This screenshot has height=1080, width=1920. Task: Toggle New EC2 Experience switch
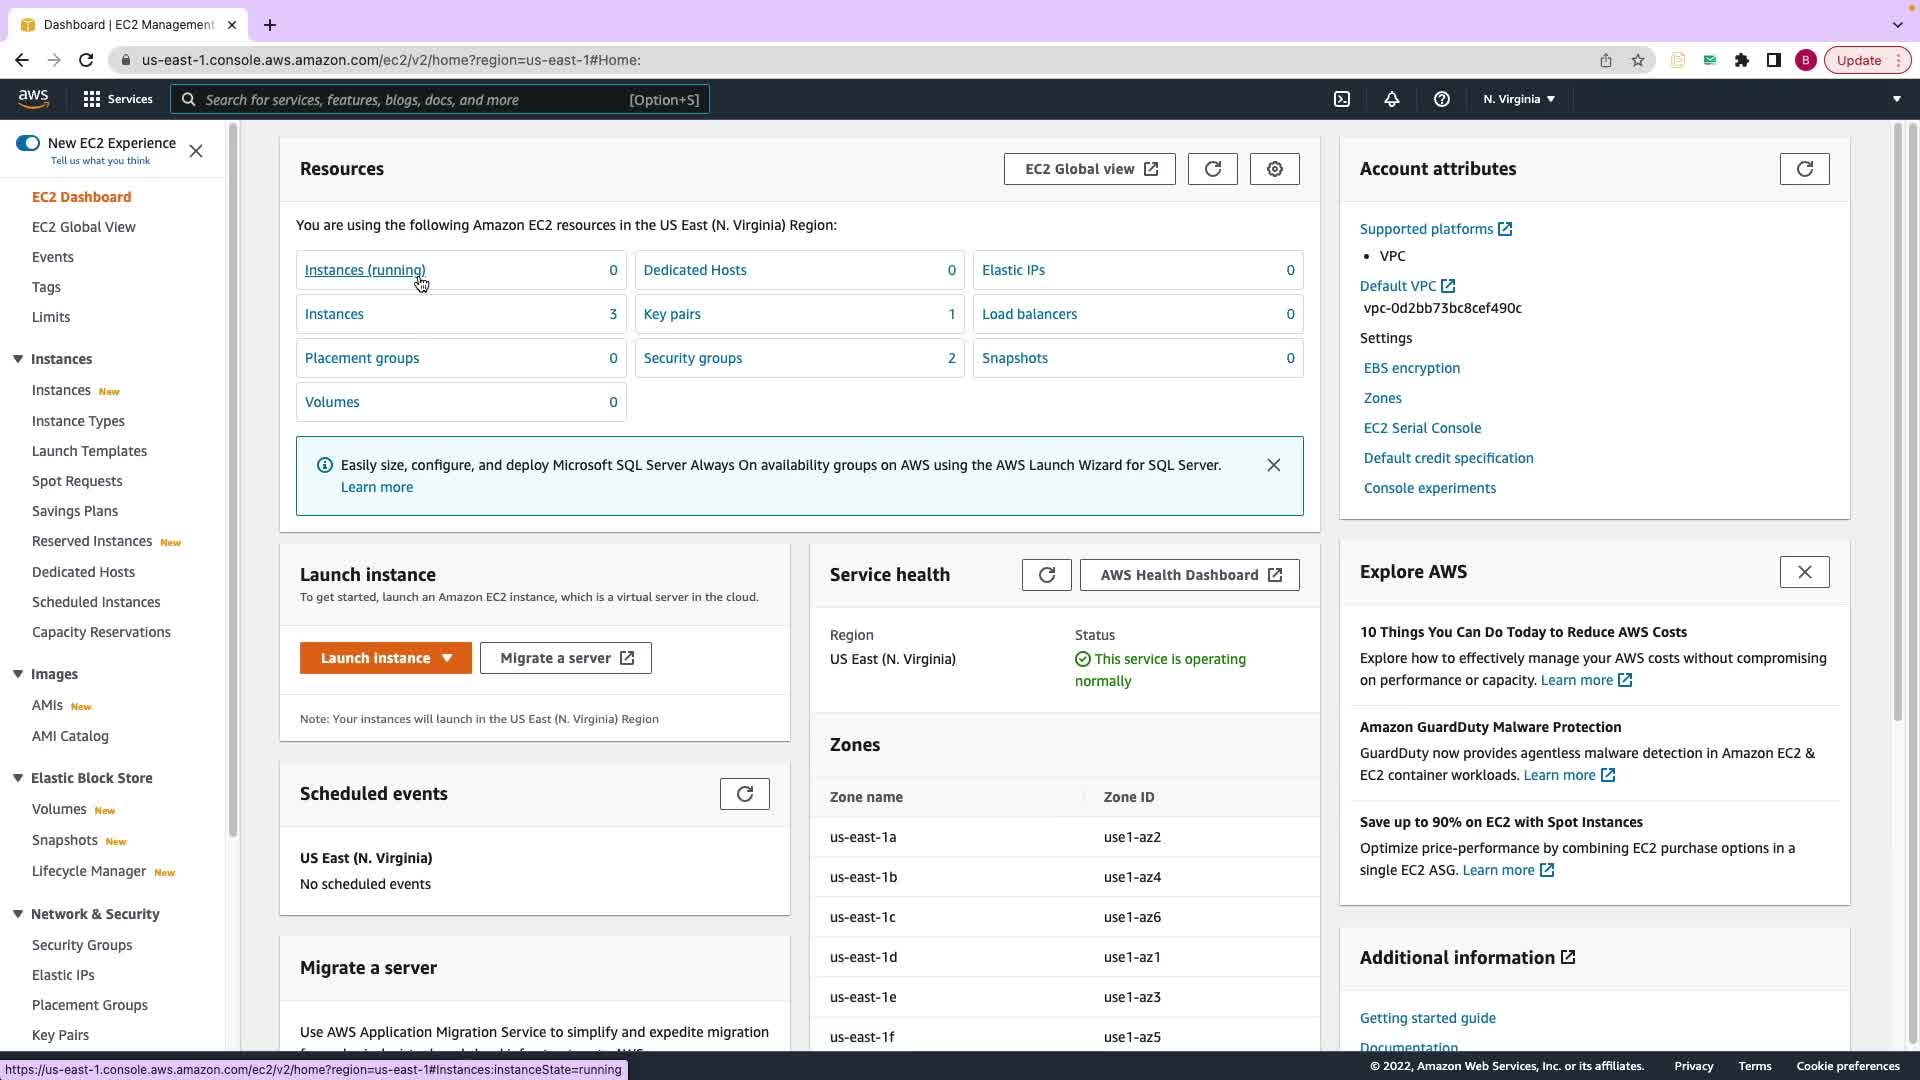click(28, 143)
